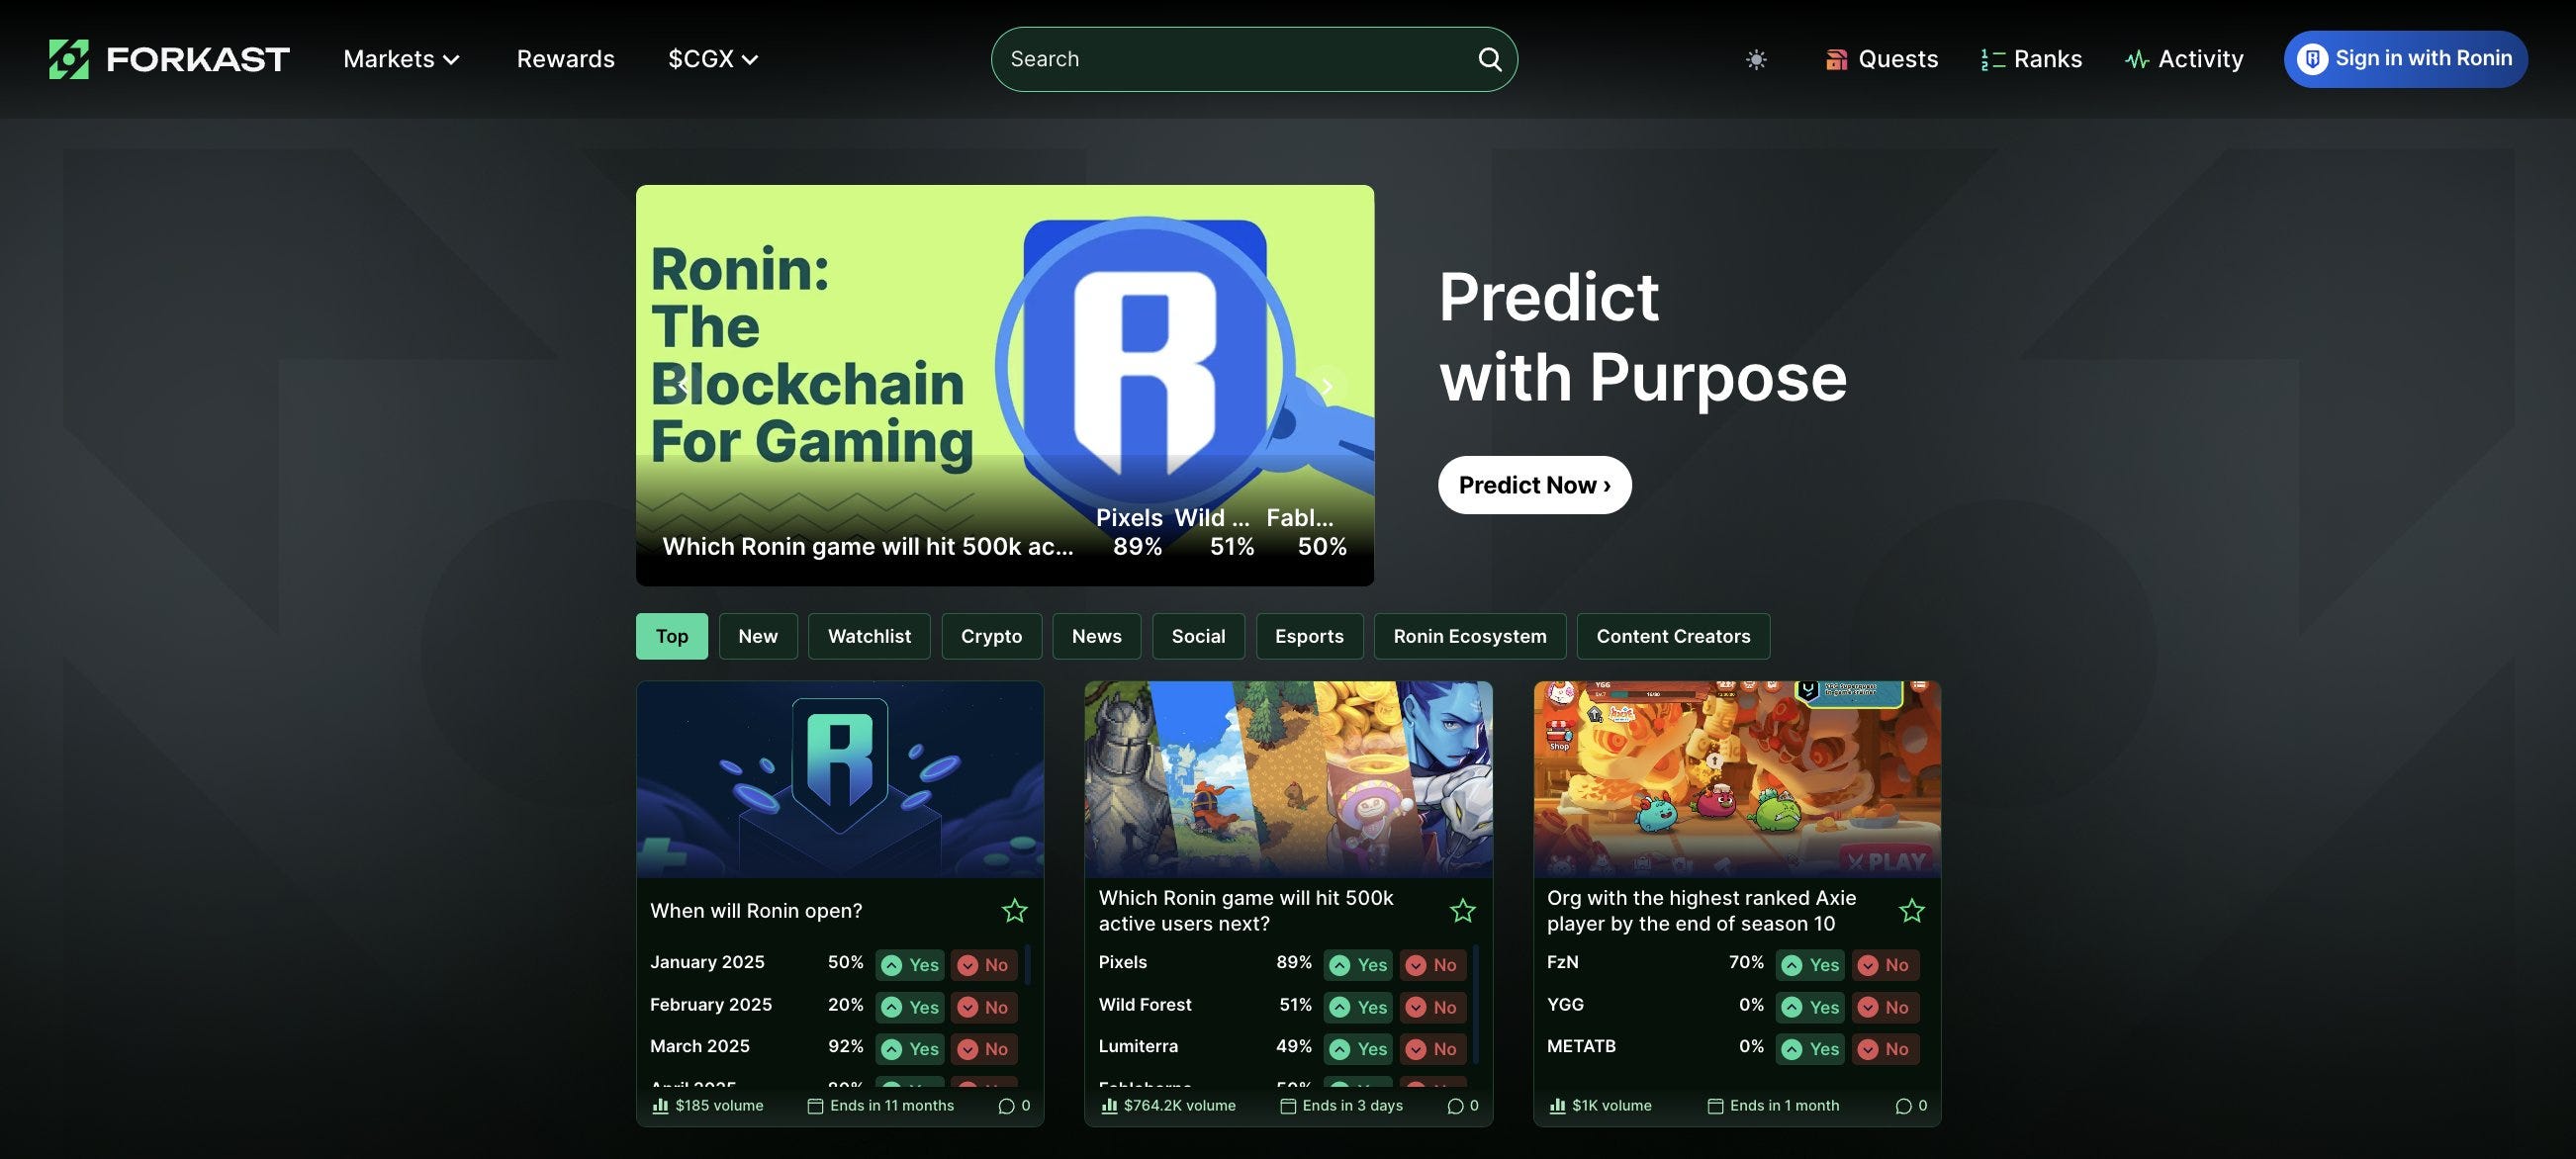Click comment icon on $764.2K volume card
This screenshot has height=1159, width=2576.
point(1455,1105)
